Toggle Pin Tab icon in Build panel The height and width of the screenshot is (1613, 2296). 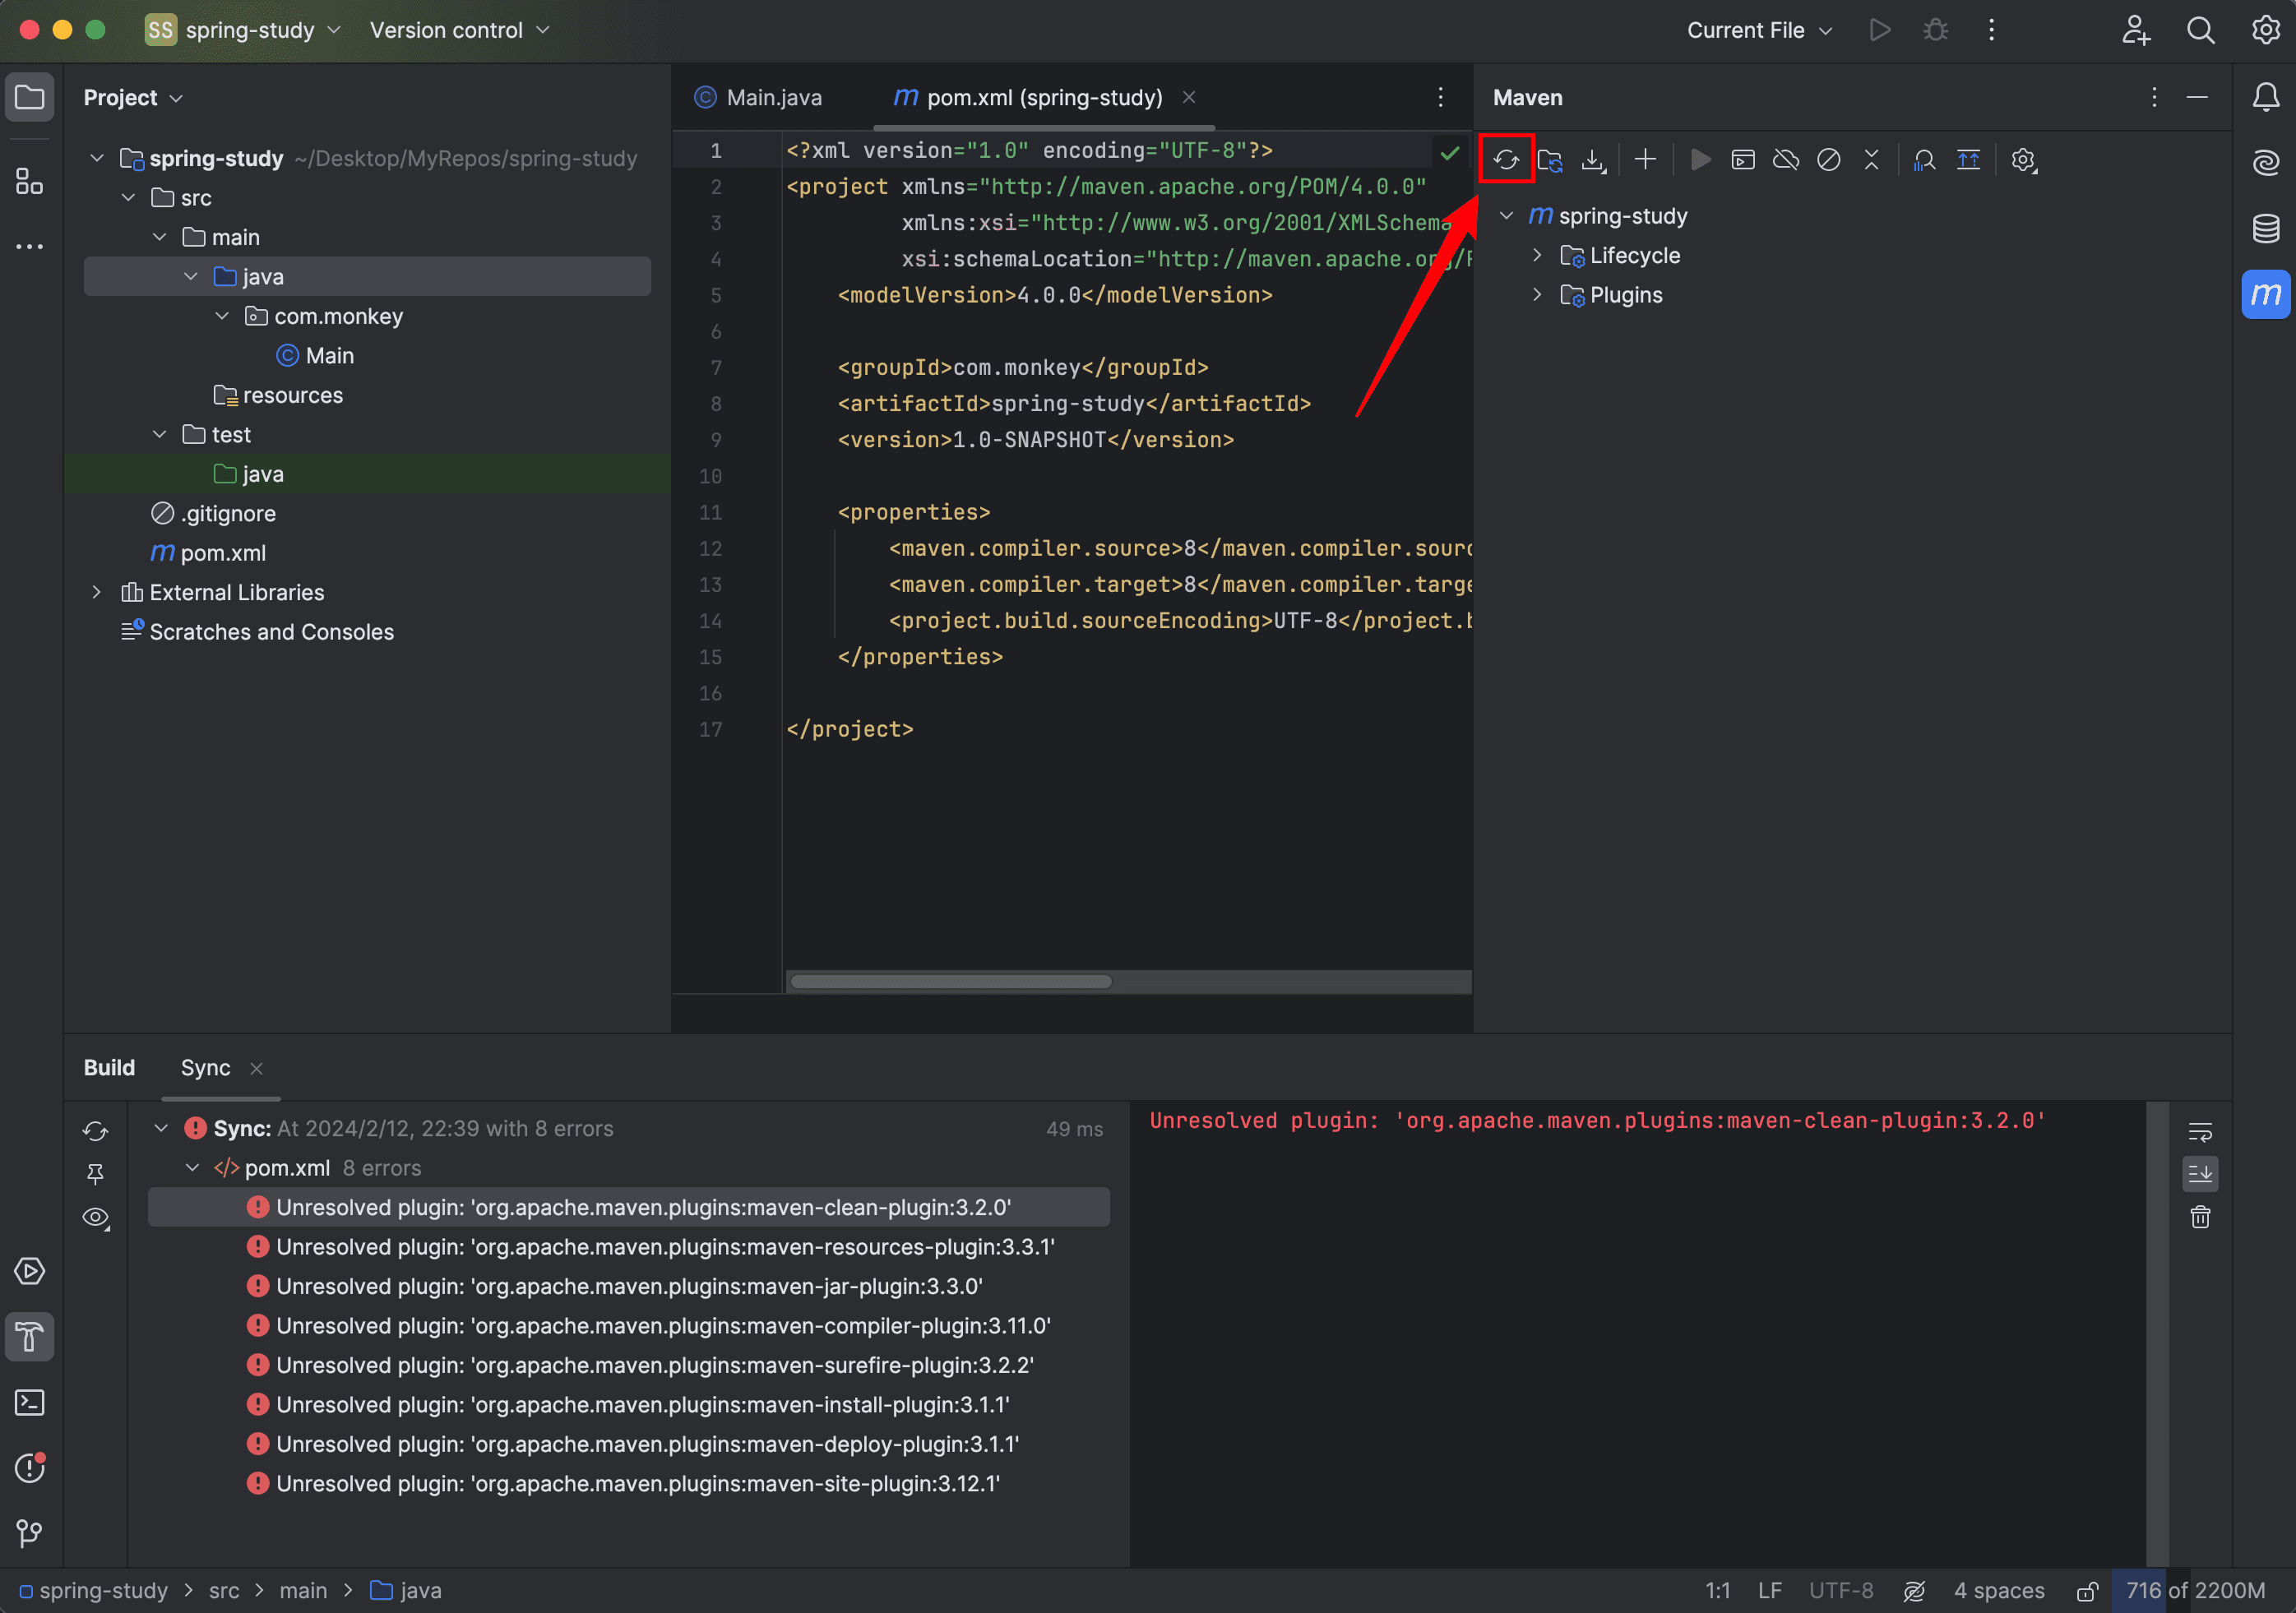[x=96, y=1174]
